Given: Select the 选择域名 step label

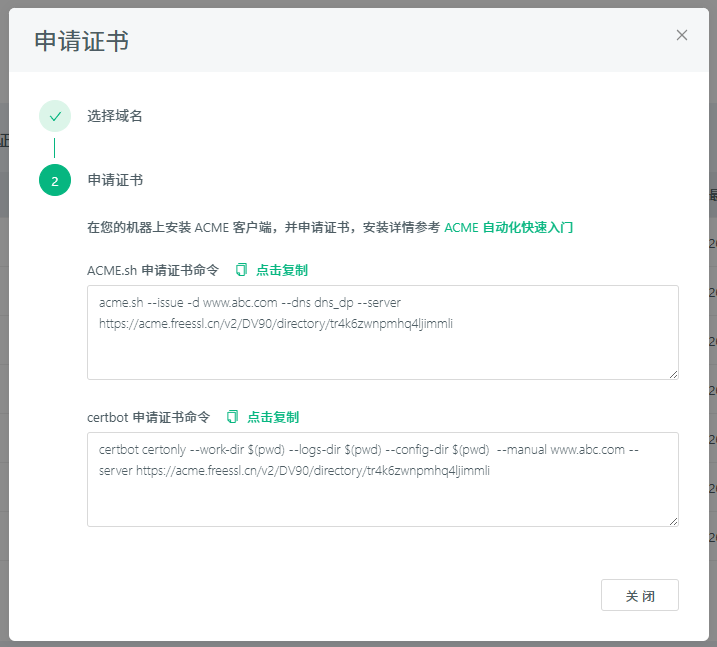Looking at the screenshot, I should coord(115,116).
